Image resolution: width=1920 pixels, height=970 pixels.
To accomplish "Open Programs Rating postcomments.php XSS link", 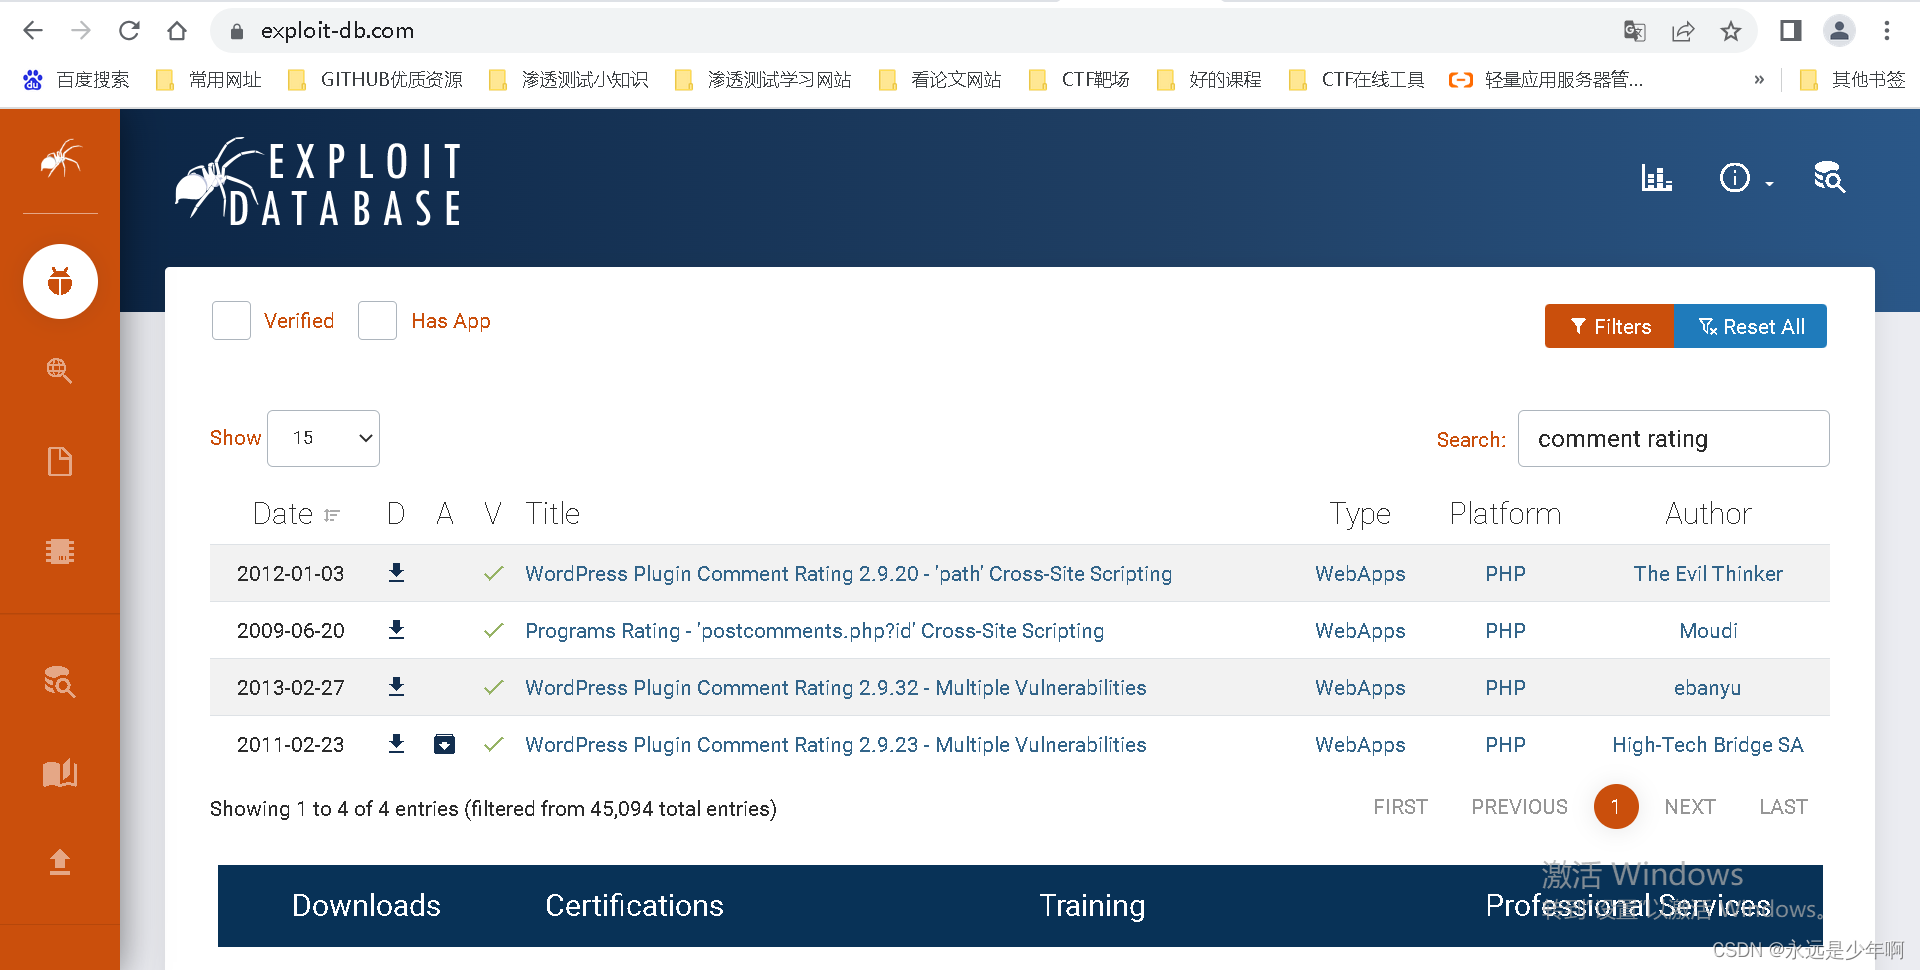I will pyautogui.click(x=814, y=631).
